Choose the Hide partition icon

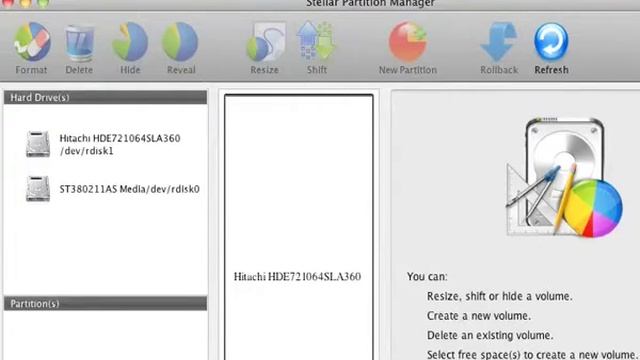tap(130, 42)
